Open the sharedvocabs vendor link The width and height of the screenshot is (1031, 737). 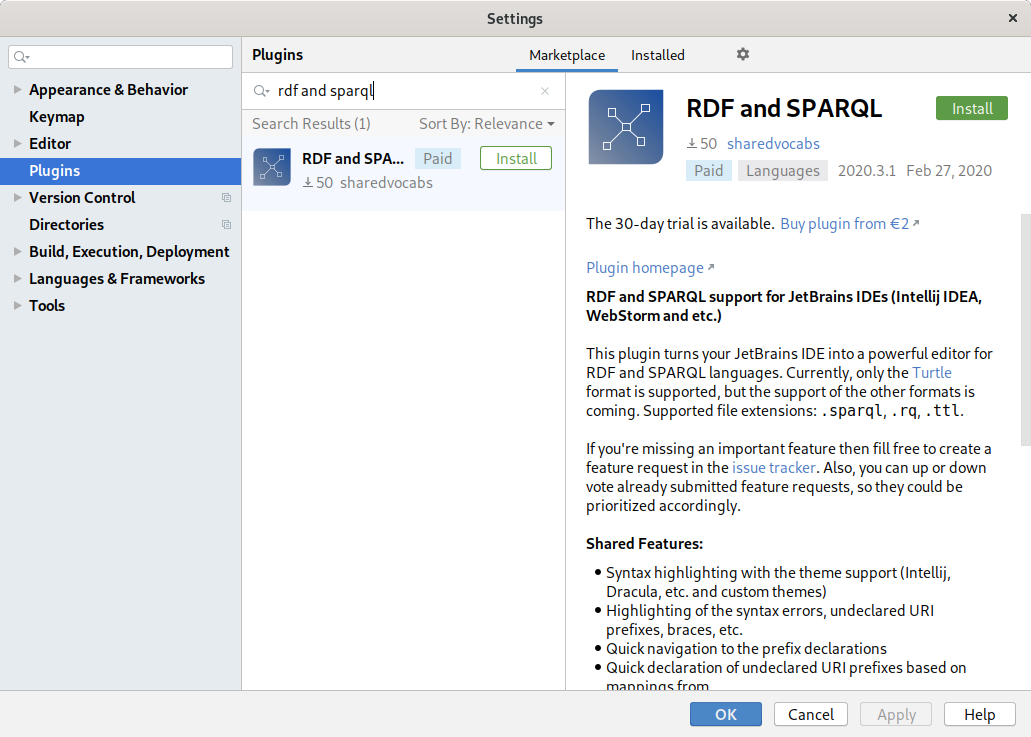click(773, 143)
